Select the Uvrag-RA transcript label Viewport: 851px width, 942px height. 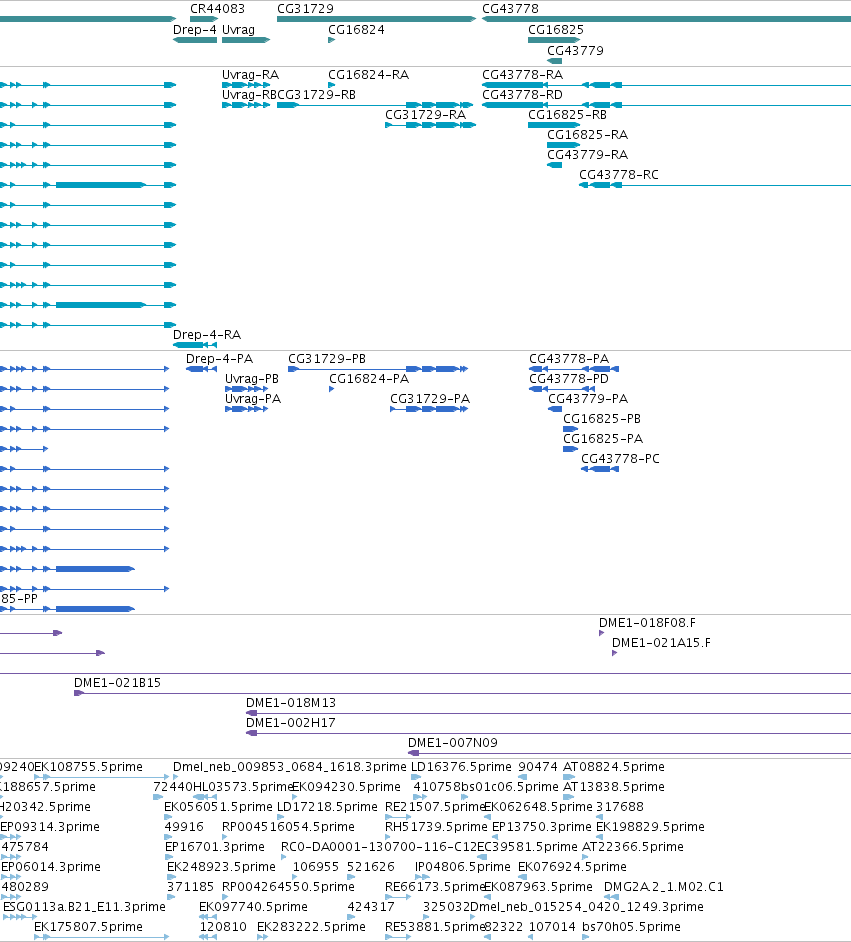tap(250, 74)
